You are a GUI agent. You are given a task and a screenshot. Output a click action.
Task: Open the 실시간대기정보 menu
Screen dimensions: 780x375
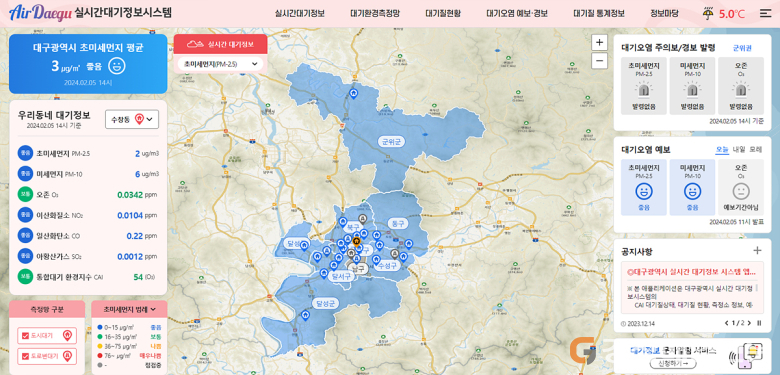click(x=299, y=13)
